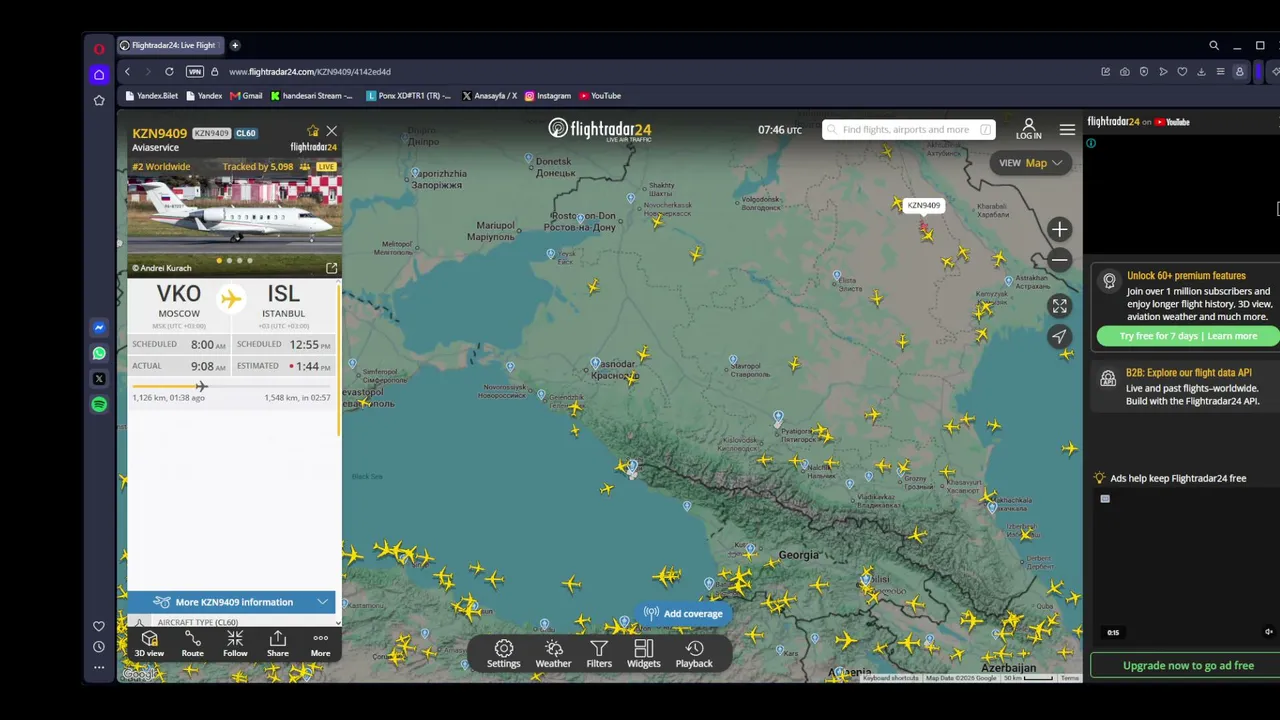Click the #2 Worldwide ranking text

(161, 167)
